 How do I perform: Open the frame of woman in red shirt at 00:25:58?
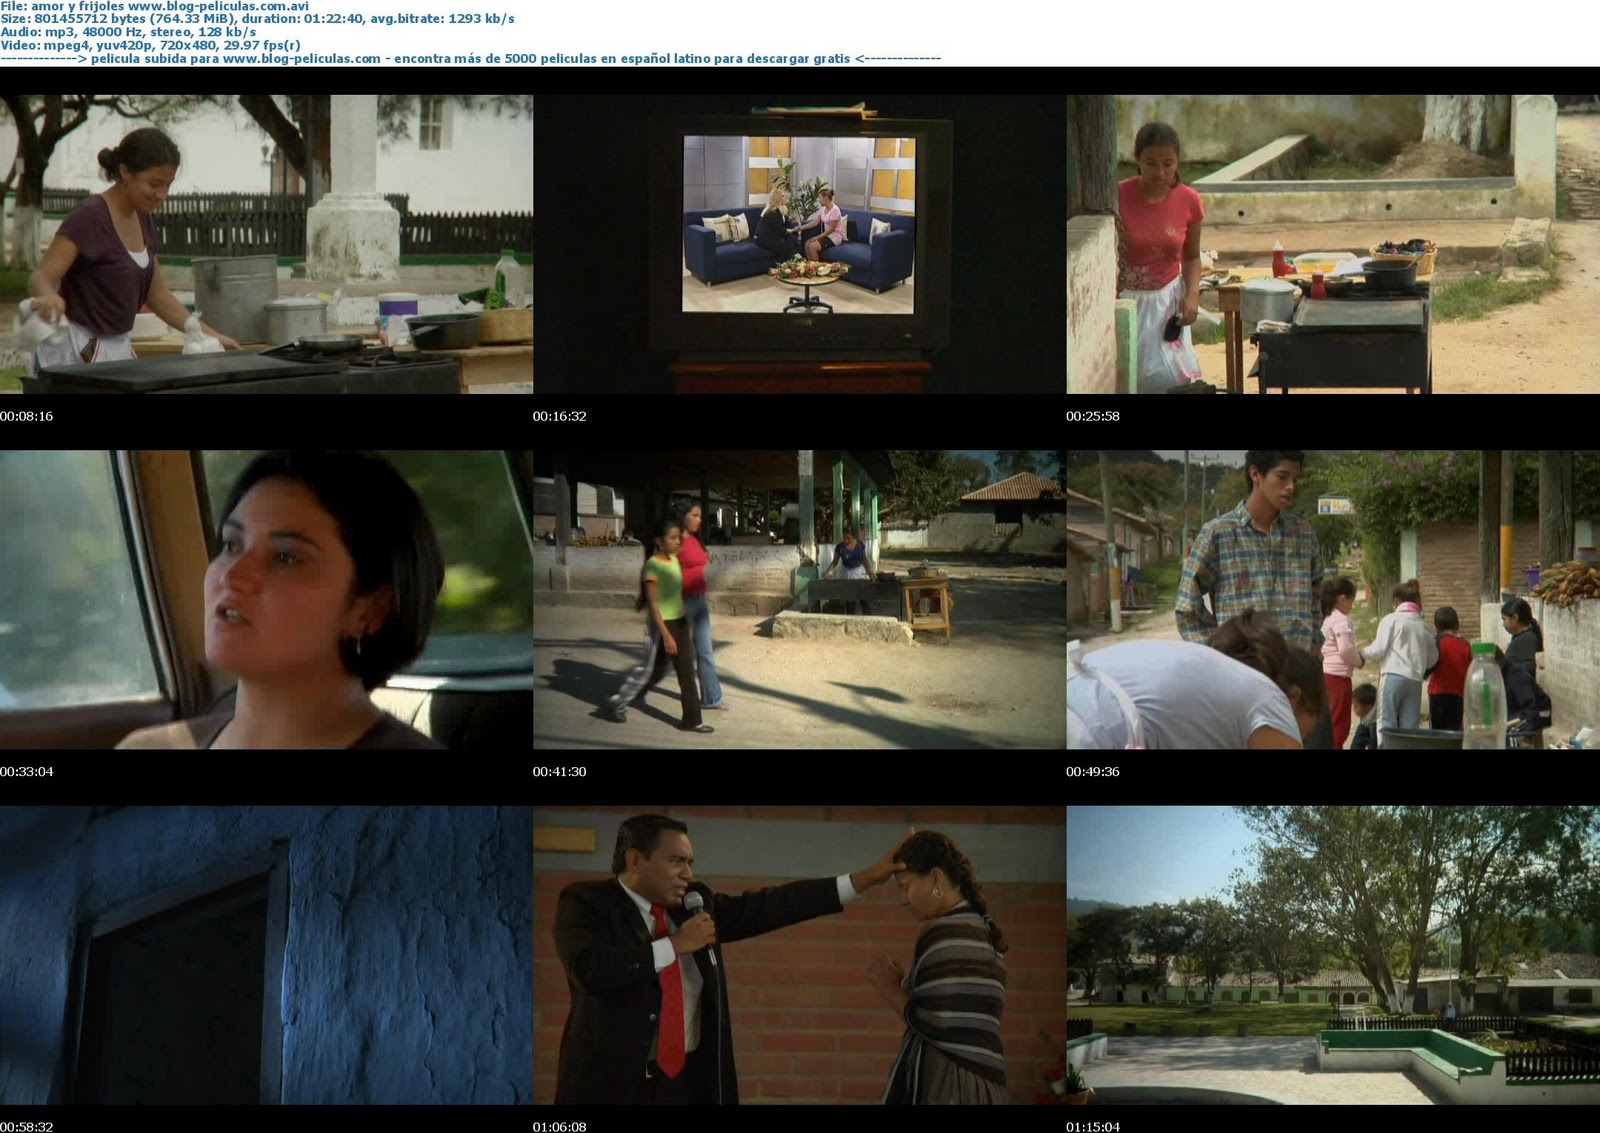pyautogui.click(x=1333, y=244)
